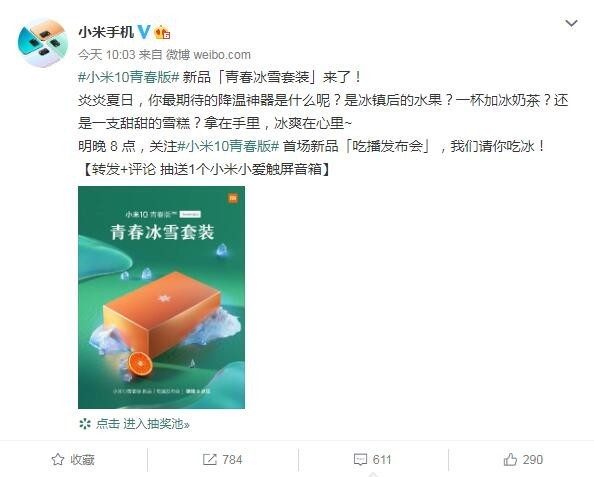Click the star favorite icon
594x477 pixels.
[58, 460]
